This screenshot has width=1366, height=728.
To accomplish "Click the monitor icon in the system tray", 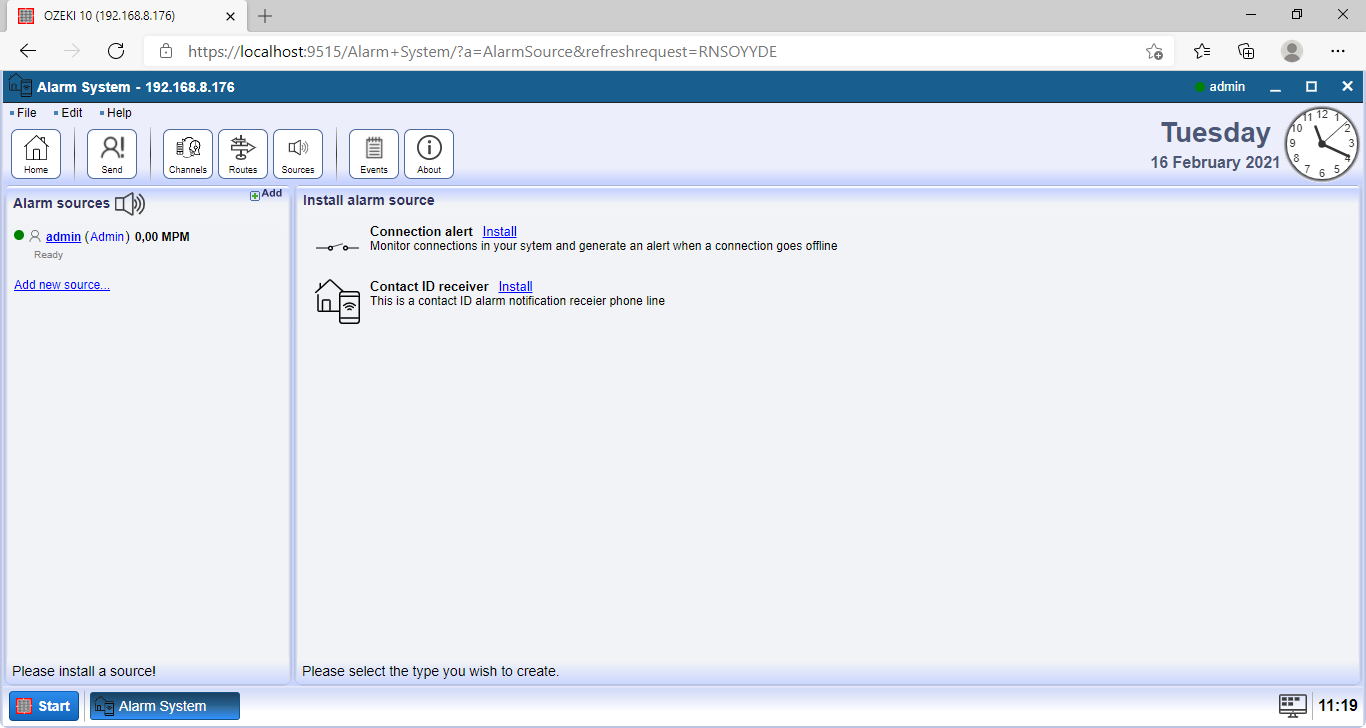I will click(1293, 706).
